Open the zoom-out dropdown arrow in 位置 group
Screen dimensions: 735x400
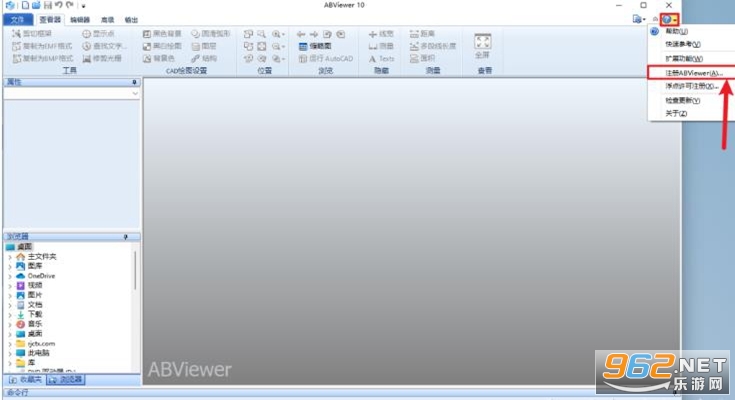tap(283, 46)
